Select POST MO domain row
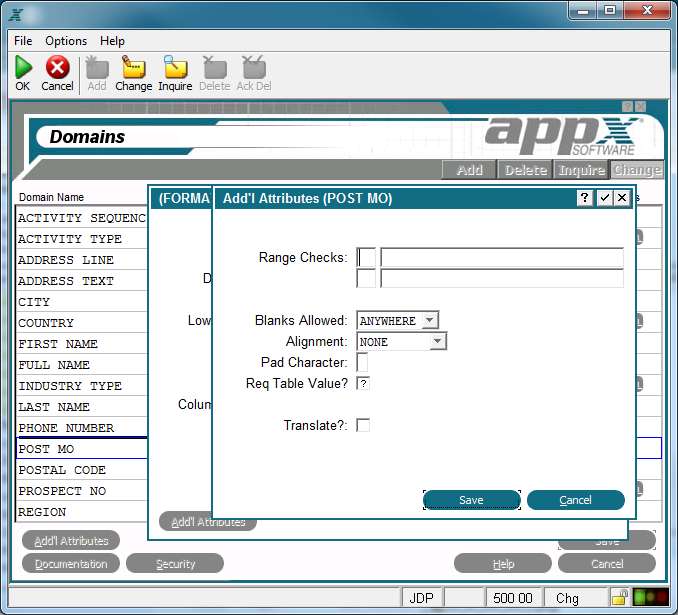This screenshot has width=678, height=615. pyautogui.click(x=82, y=449)
